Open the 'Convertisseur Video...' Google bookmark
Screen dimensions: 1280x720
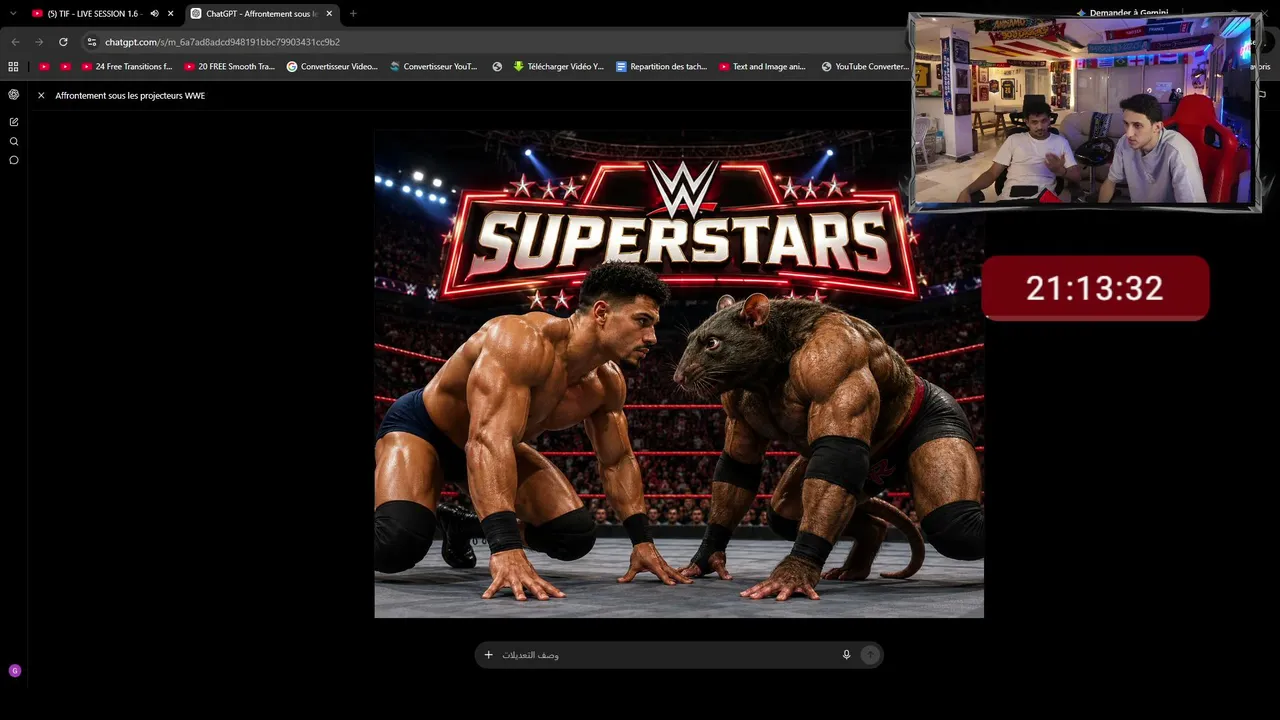tap(332, 67)
